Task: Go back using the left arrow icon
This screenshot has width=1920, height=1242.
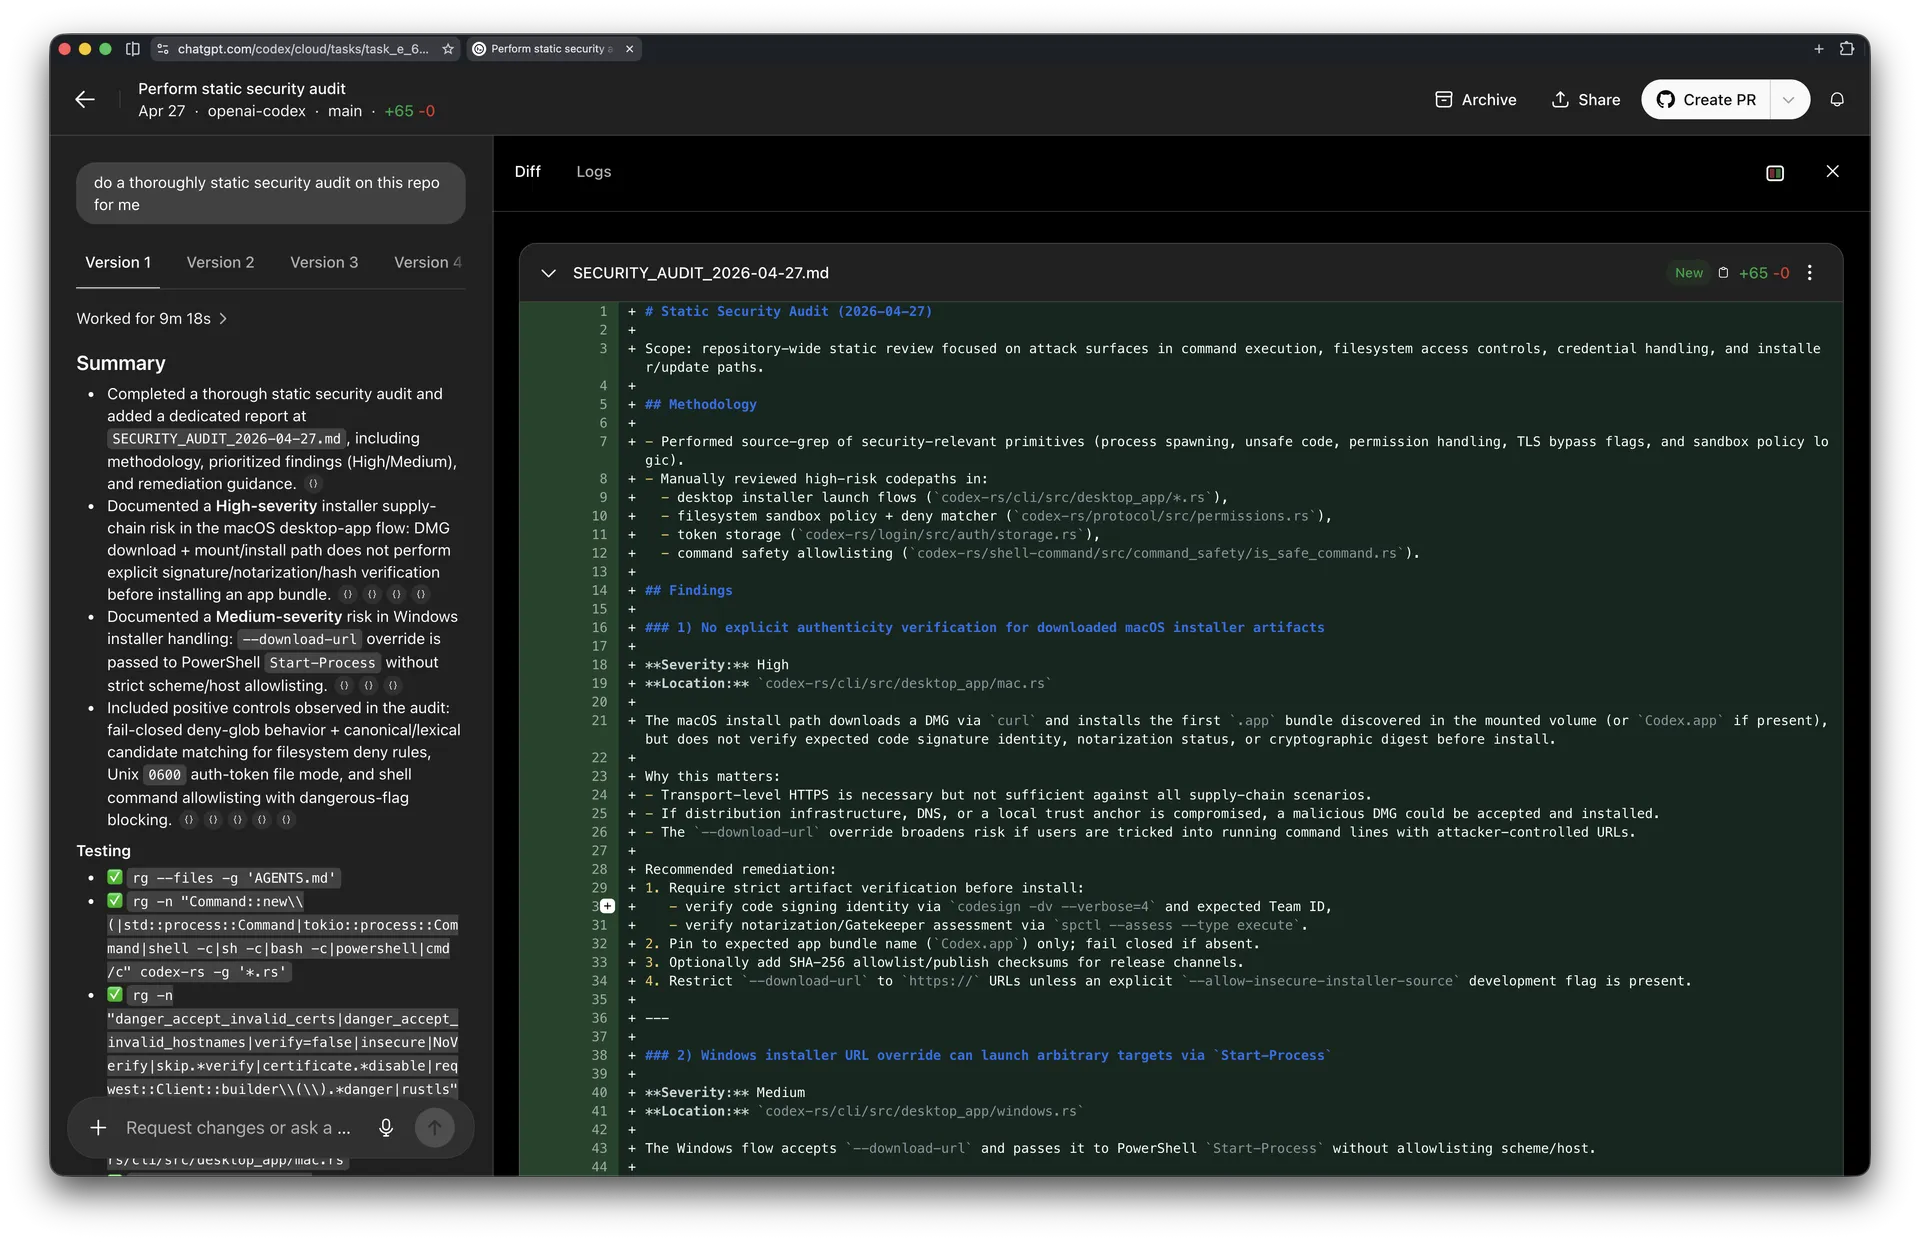Action: tap(85, 99)
